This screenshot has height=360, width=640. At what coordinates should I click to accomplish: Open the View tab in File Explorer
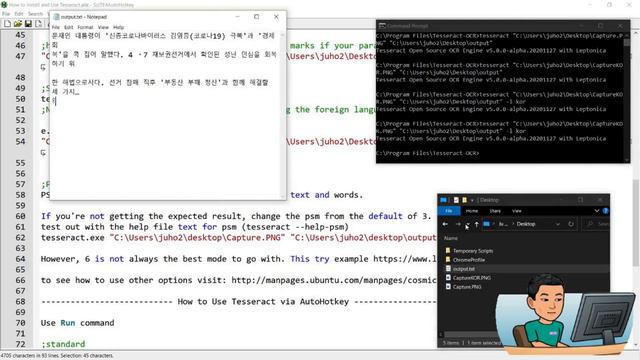pyautogui.click(x=517, y=211)
